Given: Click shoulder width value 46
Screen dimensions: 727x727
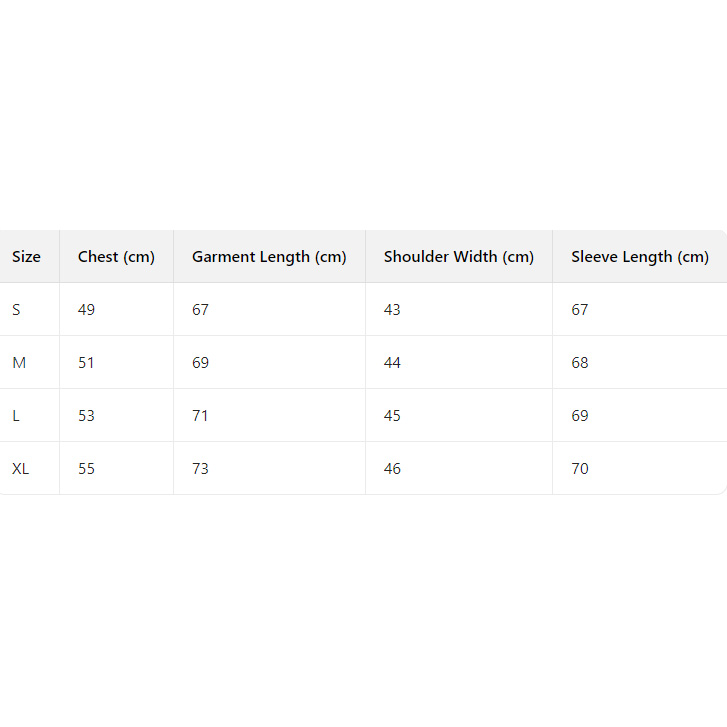Looking at the screenshot, I should tap(392, 469).
